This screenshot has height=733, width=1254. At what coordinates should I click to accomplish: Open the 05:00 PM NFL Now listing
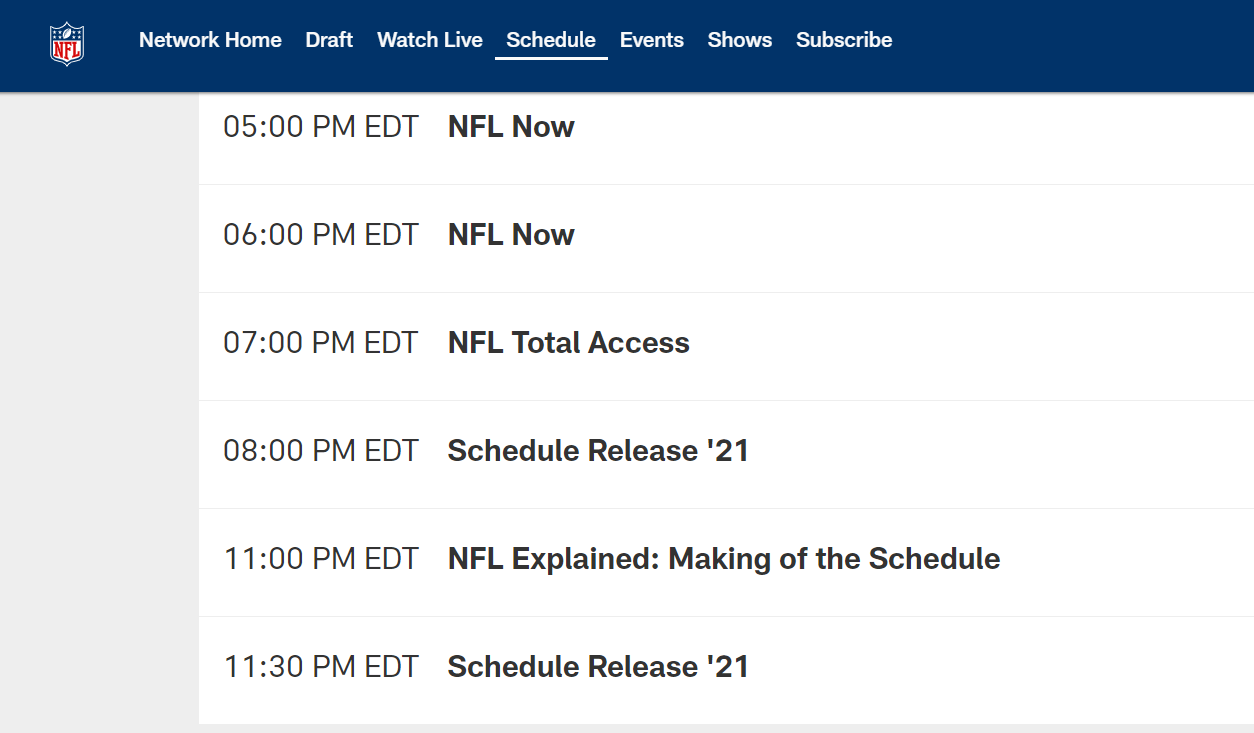coord(511,127)
